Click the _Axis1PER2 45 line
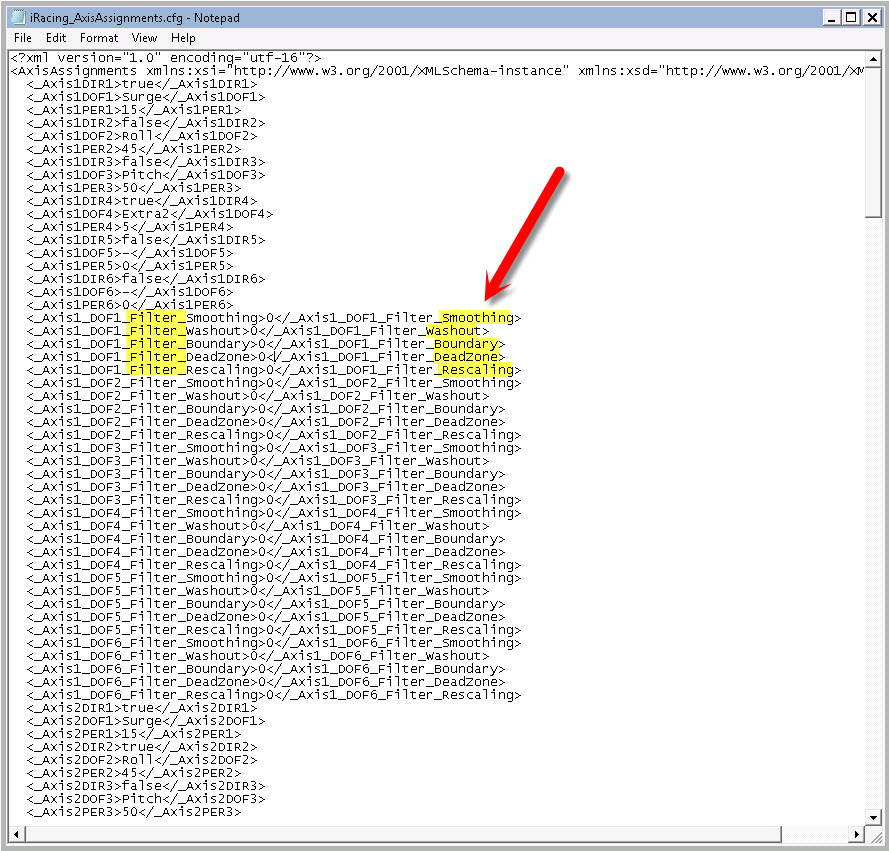Screen dimensions: 889x851 click(x=134, y=149)
